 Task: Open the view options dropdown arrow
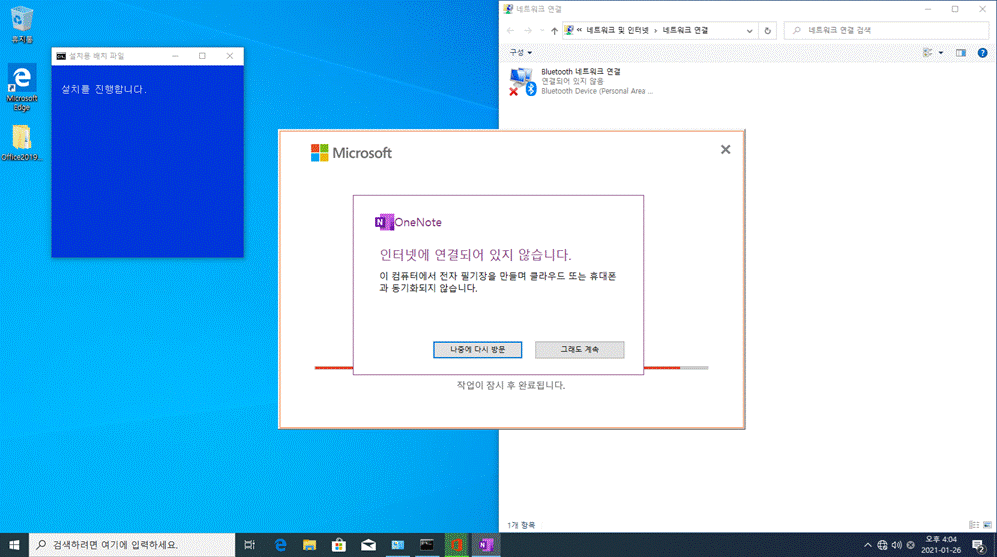(941, 53)
